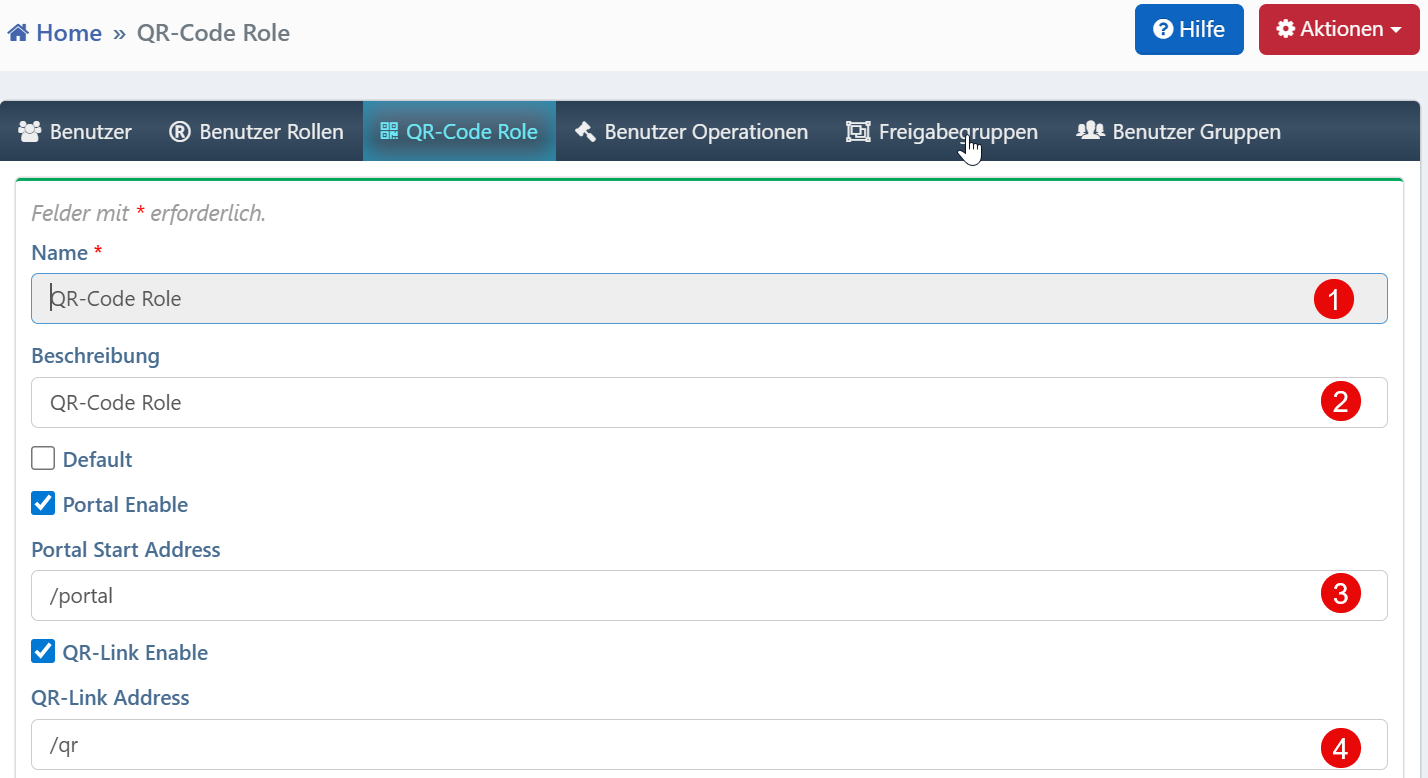Click the gear icon on Aktionen
This screenshot has height=778, width=1428.
(x=1286, y=29)
